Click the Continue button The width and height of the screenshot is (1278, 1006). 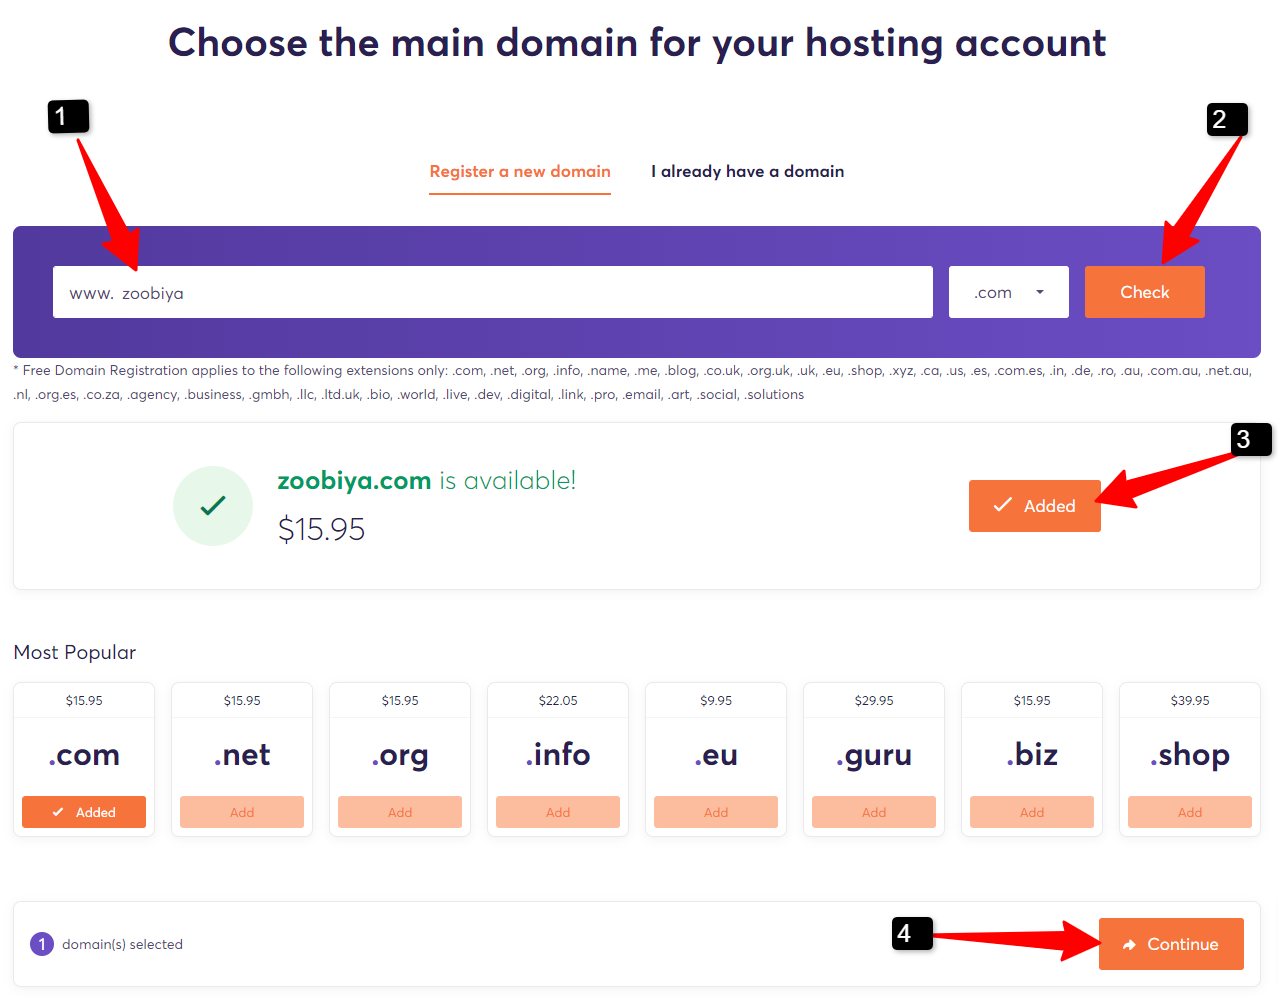(x=1170, y=943)
